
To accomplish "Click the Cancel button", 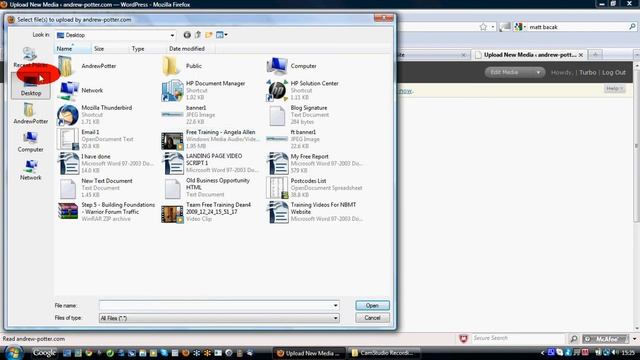I will coord(372,318).
